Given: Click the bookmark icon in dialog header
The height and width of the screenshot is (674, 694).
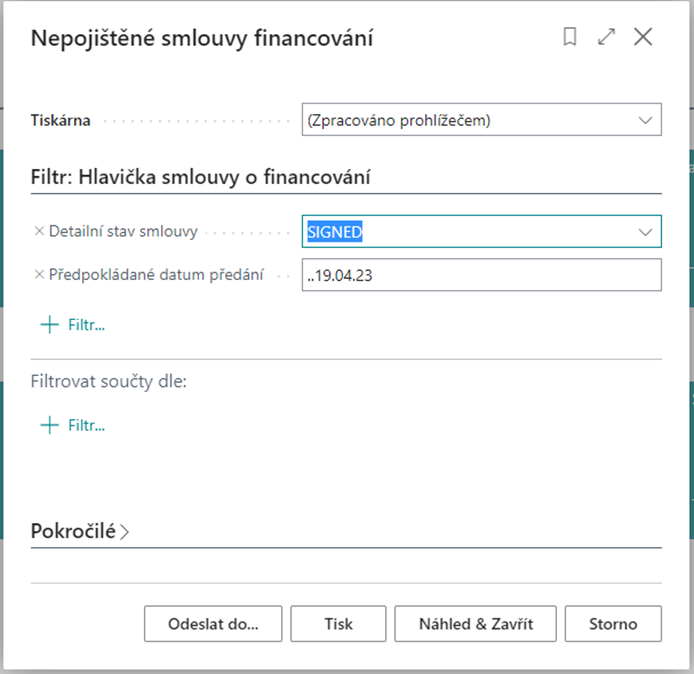Looking at the screenshot, I should click(x=570, y=37).
